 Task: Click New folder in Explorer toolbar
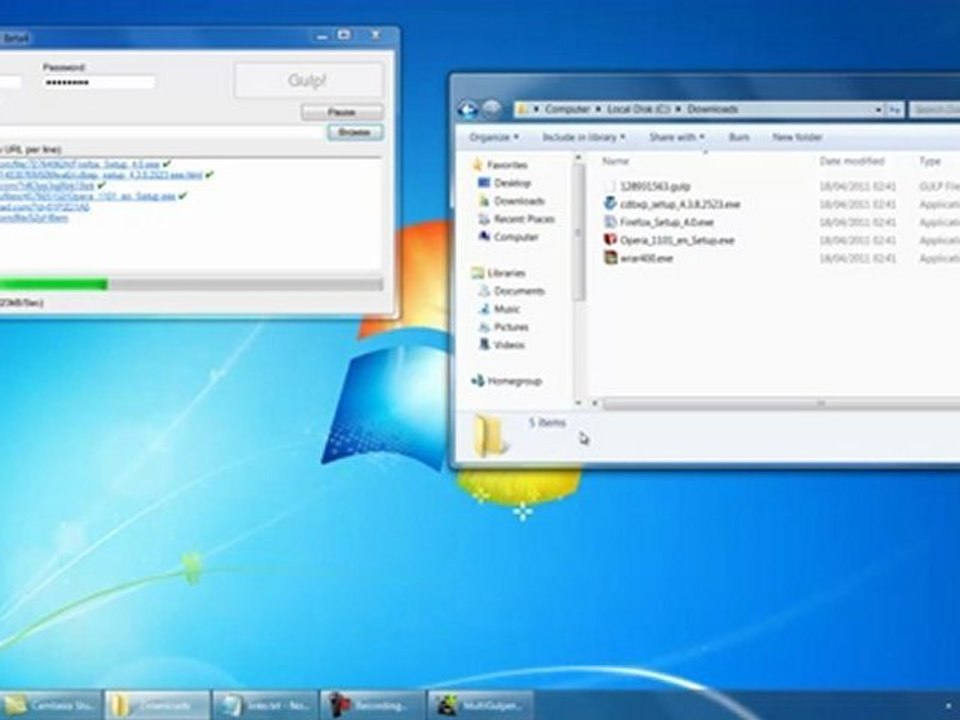coord(797,137)
